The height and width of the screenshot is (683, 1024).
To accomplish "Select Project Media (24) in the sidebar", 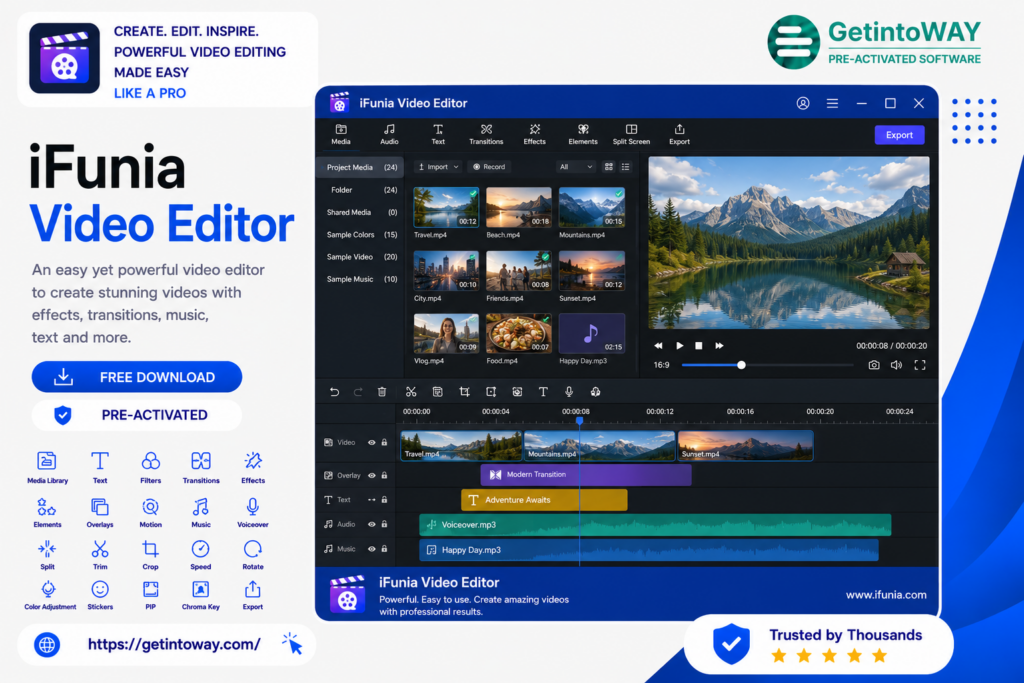I will [x=361, y=167].
